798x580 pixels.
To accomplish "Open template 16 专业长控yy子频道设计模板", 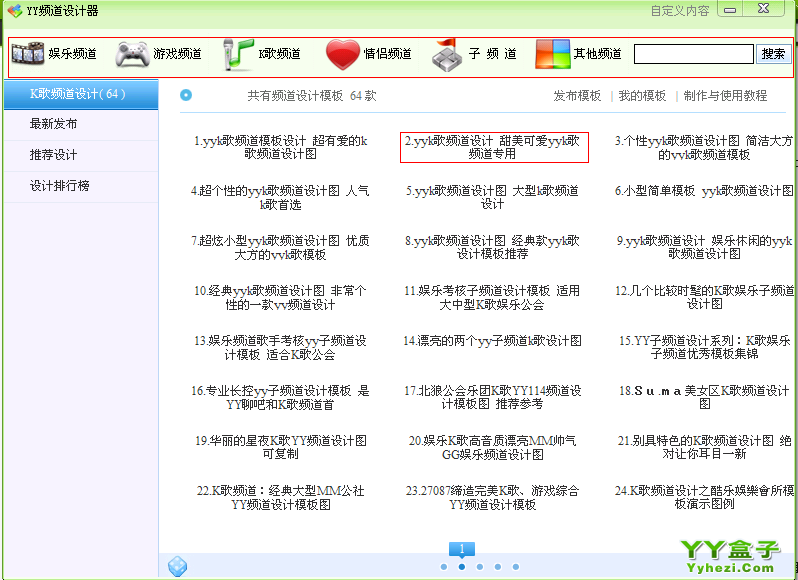I will point(280,398).
